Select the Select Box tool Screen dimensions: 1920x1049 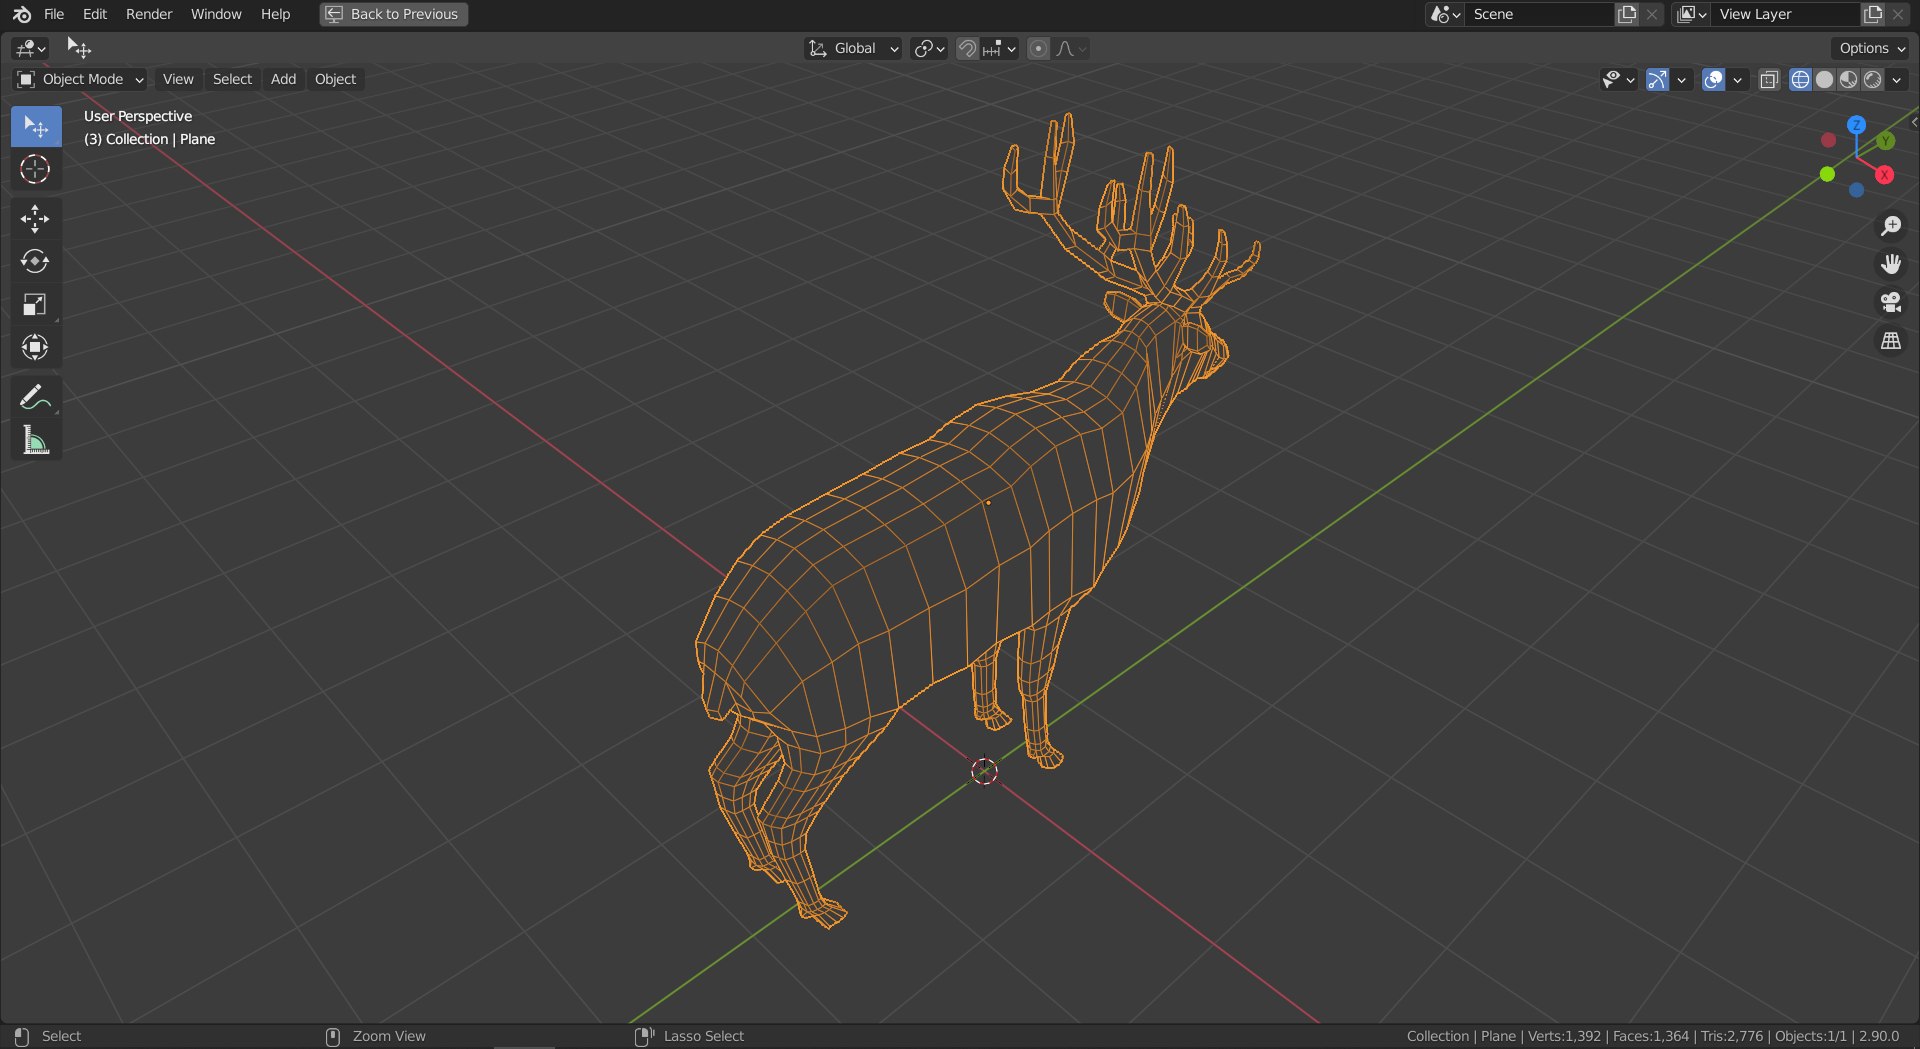[36, 126]
